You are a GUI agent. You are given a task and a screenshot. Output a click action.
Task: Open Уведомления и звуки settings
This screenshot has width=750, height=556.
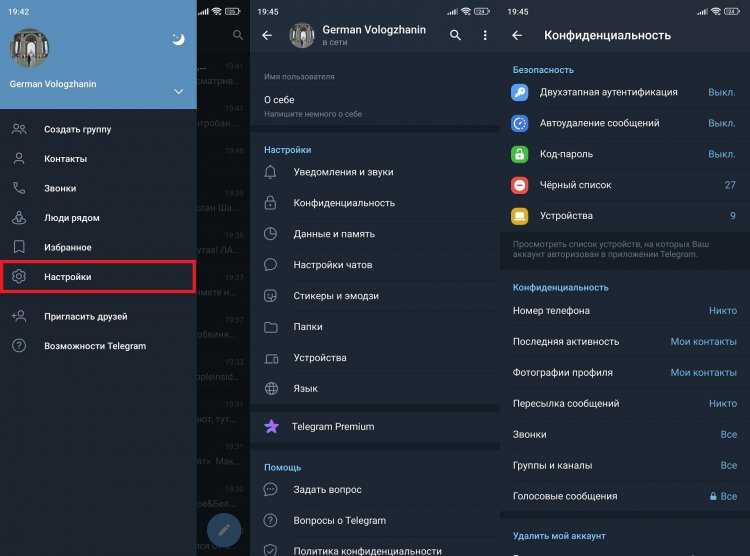pos(375,172)
